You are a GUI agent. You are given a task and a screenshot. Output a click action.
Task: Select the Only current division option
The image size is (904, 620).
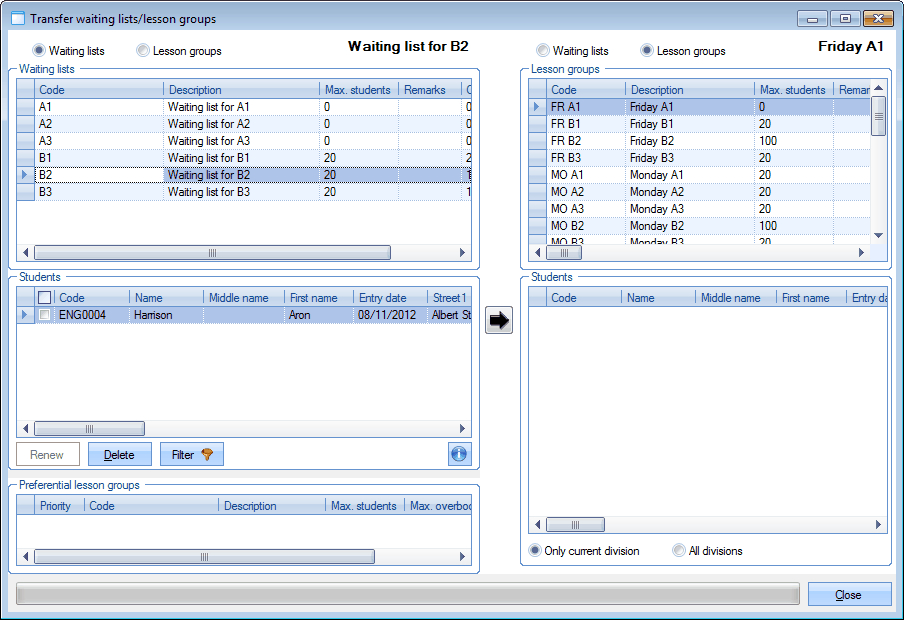click(535, 550)
